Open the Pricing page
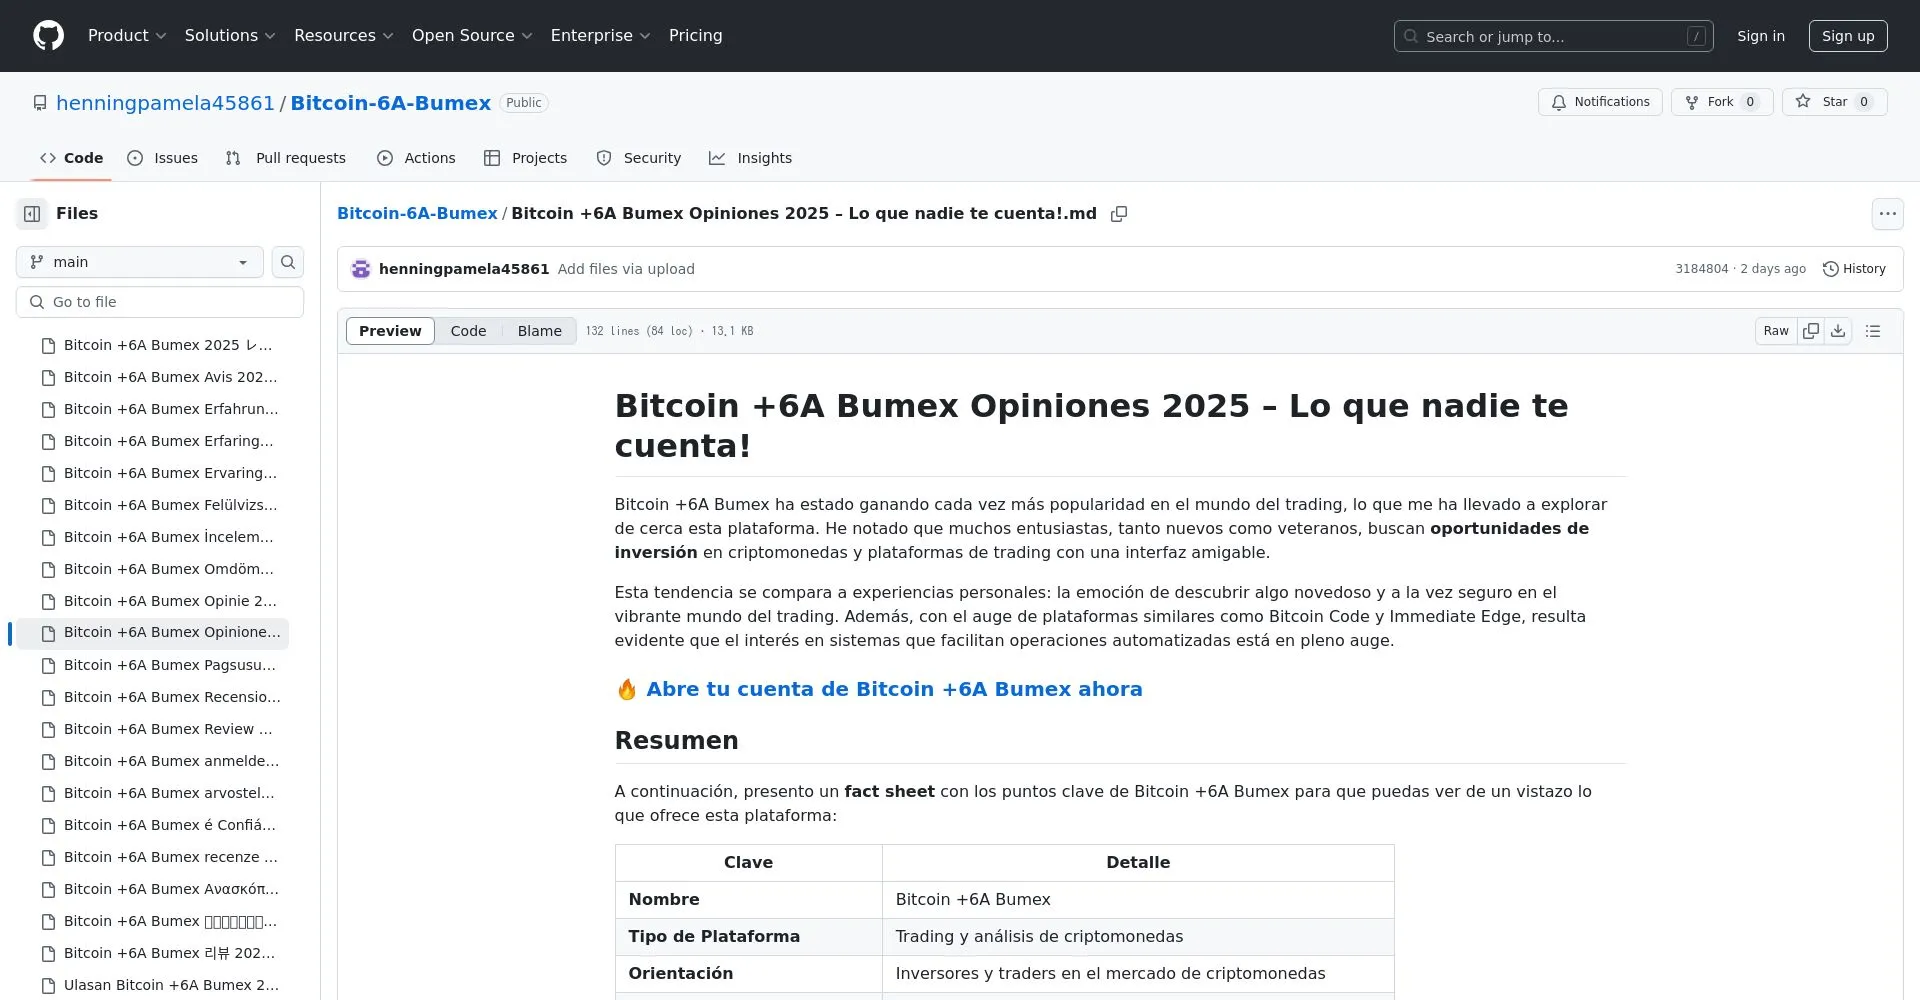The image size is (1920, 1000). (x=696, y=36)
